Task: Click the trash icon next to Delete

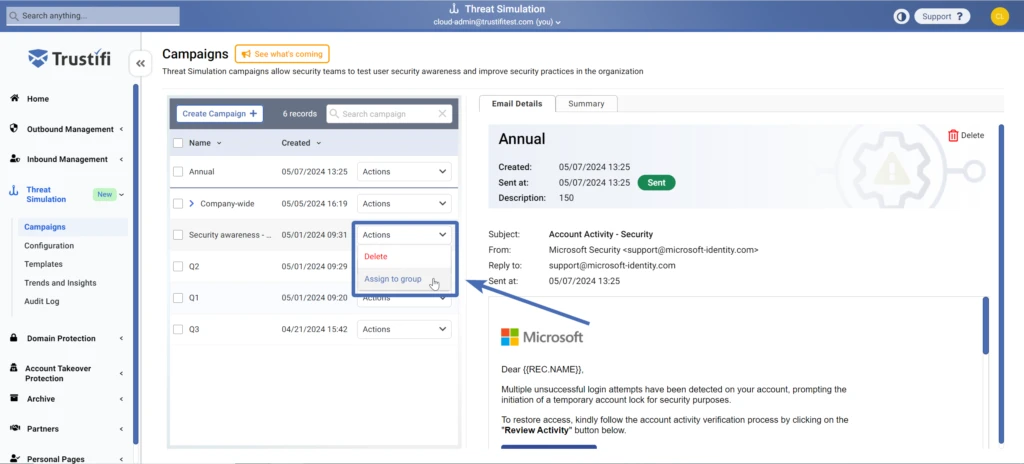Action: point(953,135)
